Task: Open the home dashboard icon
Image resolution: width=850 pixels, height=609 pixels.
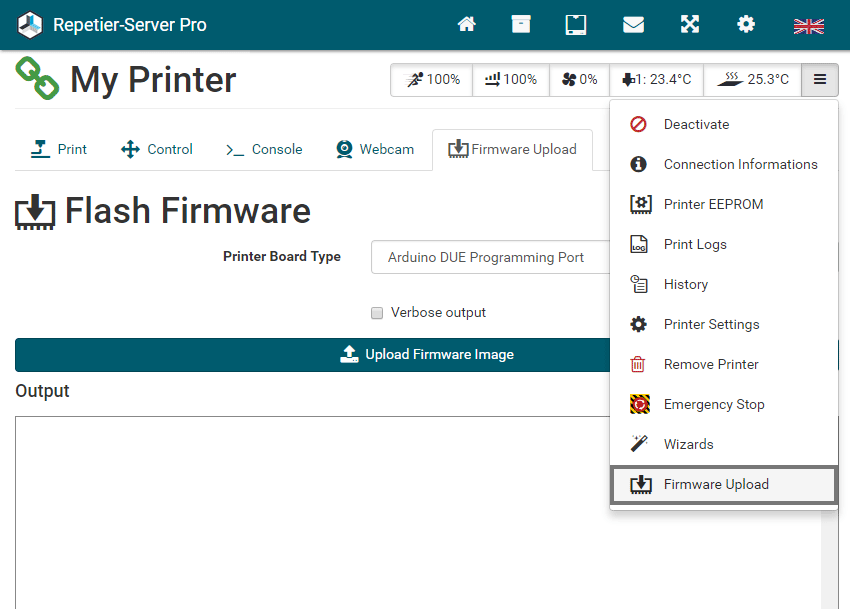Action: tap(466, 24)
